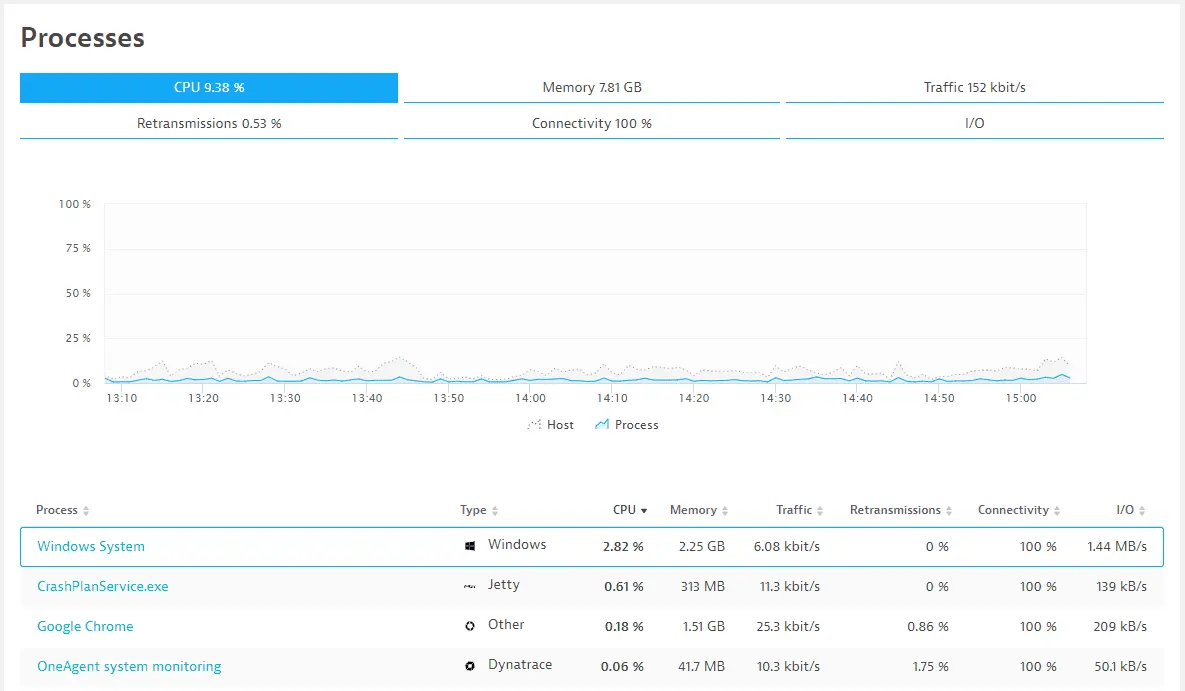This screenshot has height=691, width=1185.
Task: Click the Dynatrace icon for OneAgent system monitoring
Action: tap(470, 666)
